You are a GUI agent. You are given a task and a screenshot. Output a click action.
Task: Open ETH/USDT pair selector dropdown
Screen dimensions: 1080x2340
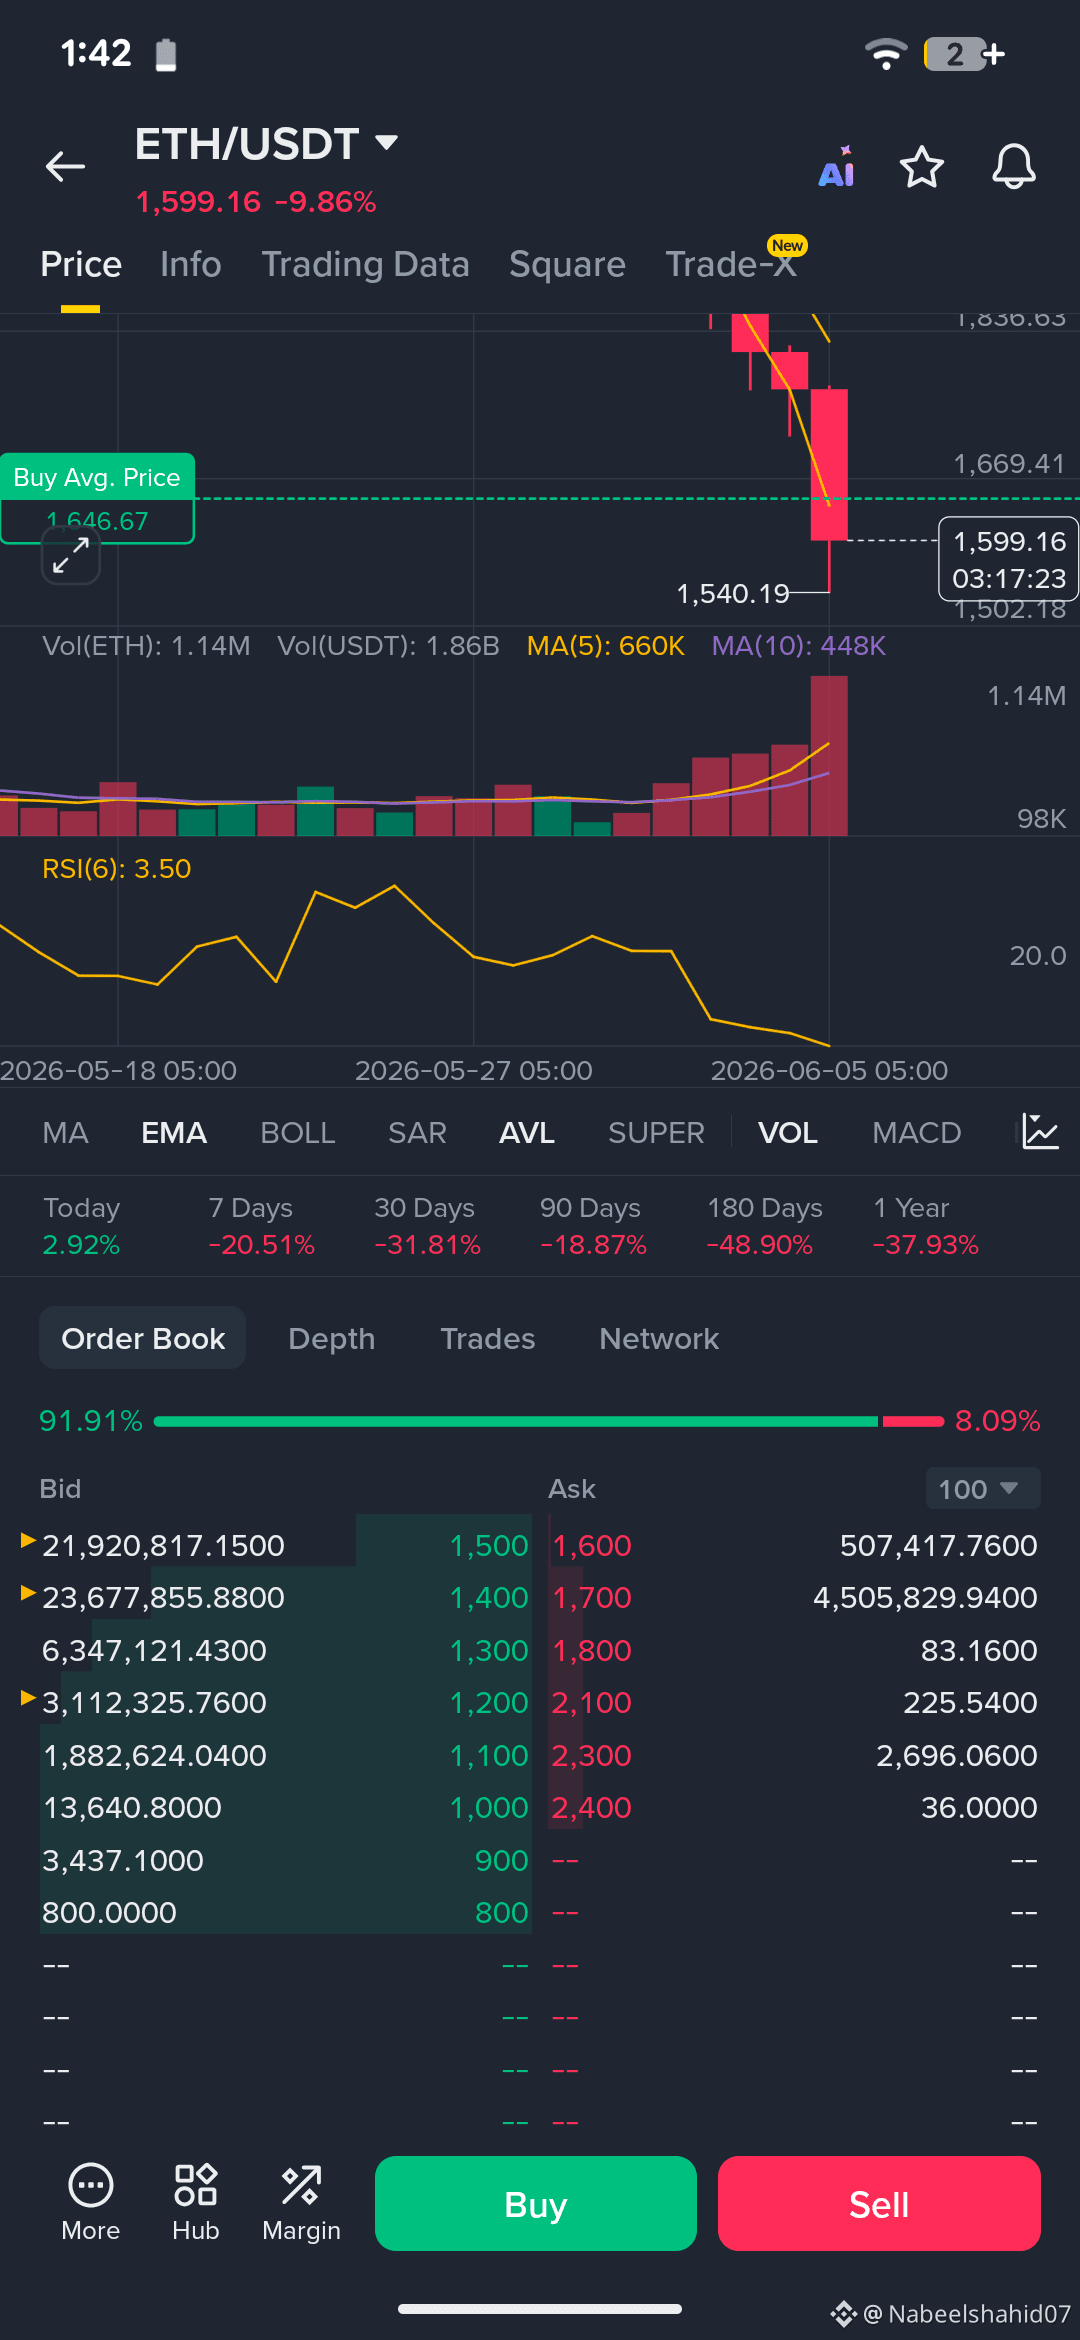click(x=266, y=144)
